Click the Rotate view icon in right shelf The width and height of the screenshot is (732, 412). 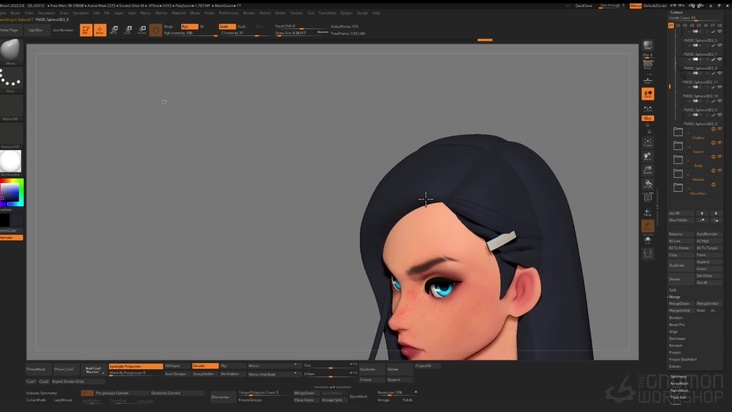pyautogui.click(x=648, y=184)
